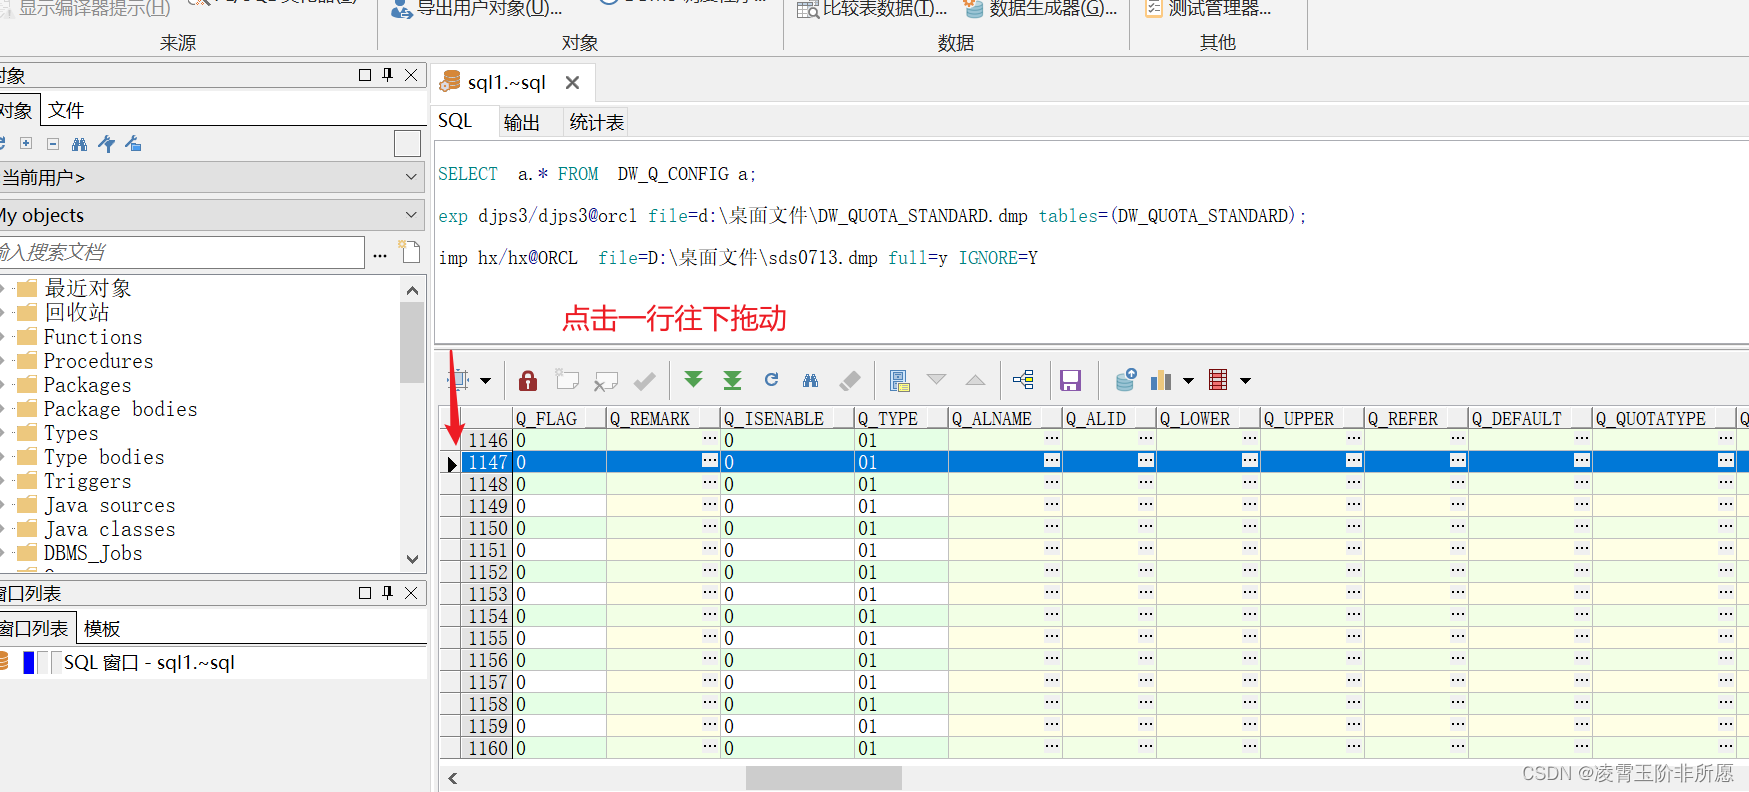Click the refresh icon in grid toolbar
This screenshot has height=792, width=1749.
pyautogui.click(x=771, y=379)
